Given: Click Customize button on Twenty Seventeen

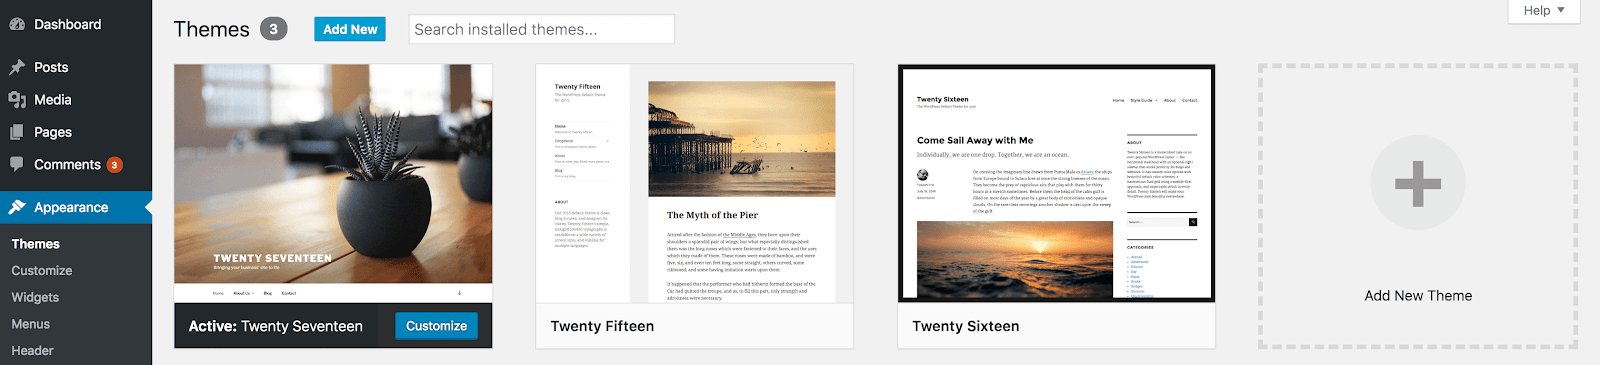Looking at the screenshot, I should [x=437, y=326].
